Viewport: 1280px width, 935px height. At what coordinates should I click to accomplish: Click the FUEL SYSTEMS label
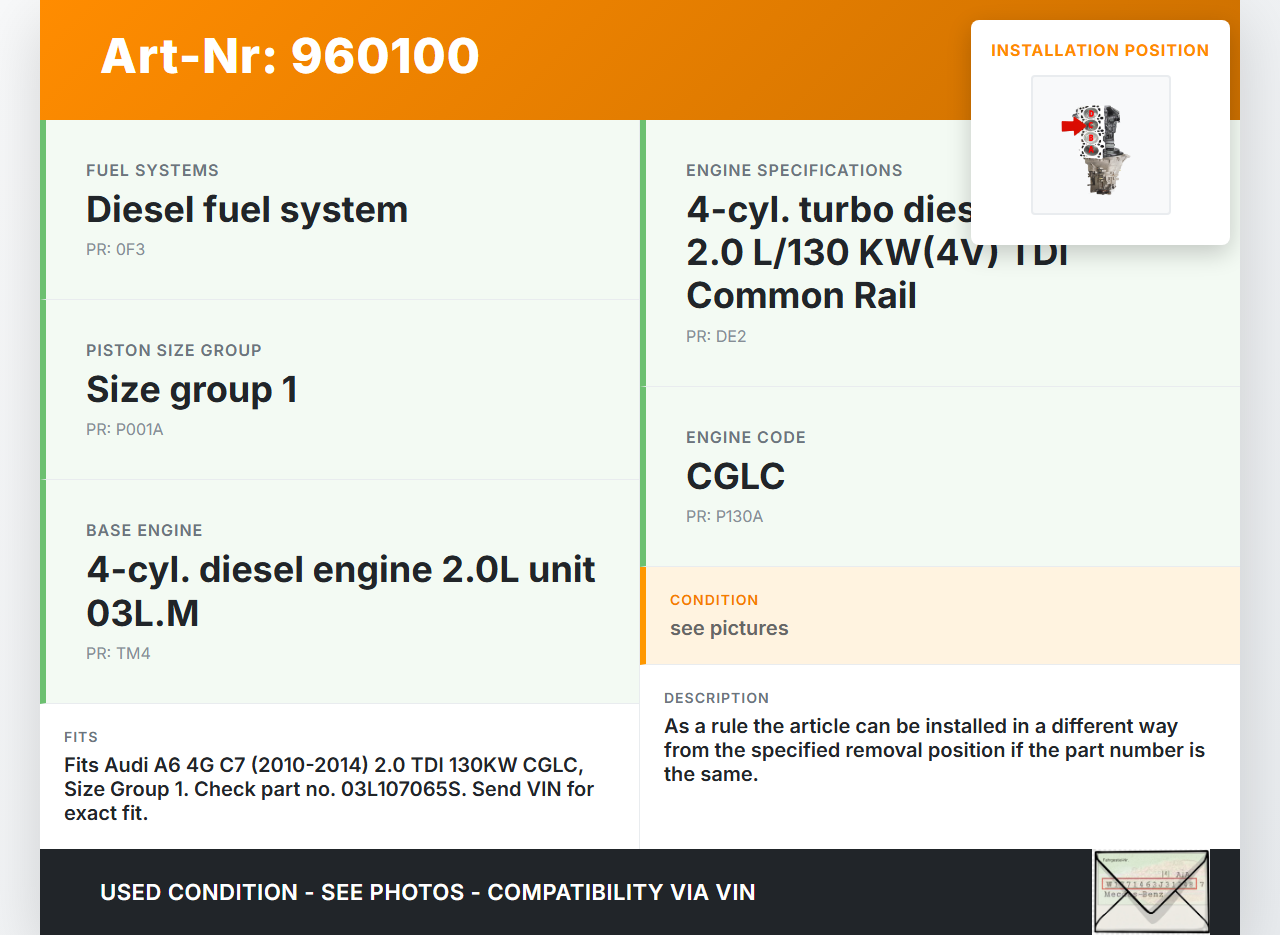point(152,170)
